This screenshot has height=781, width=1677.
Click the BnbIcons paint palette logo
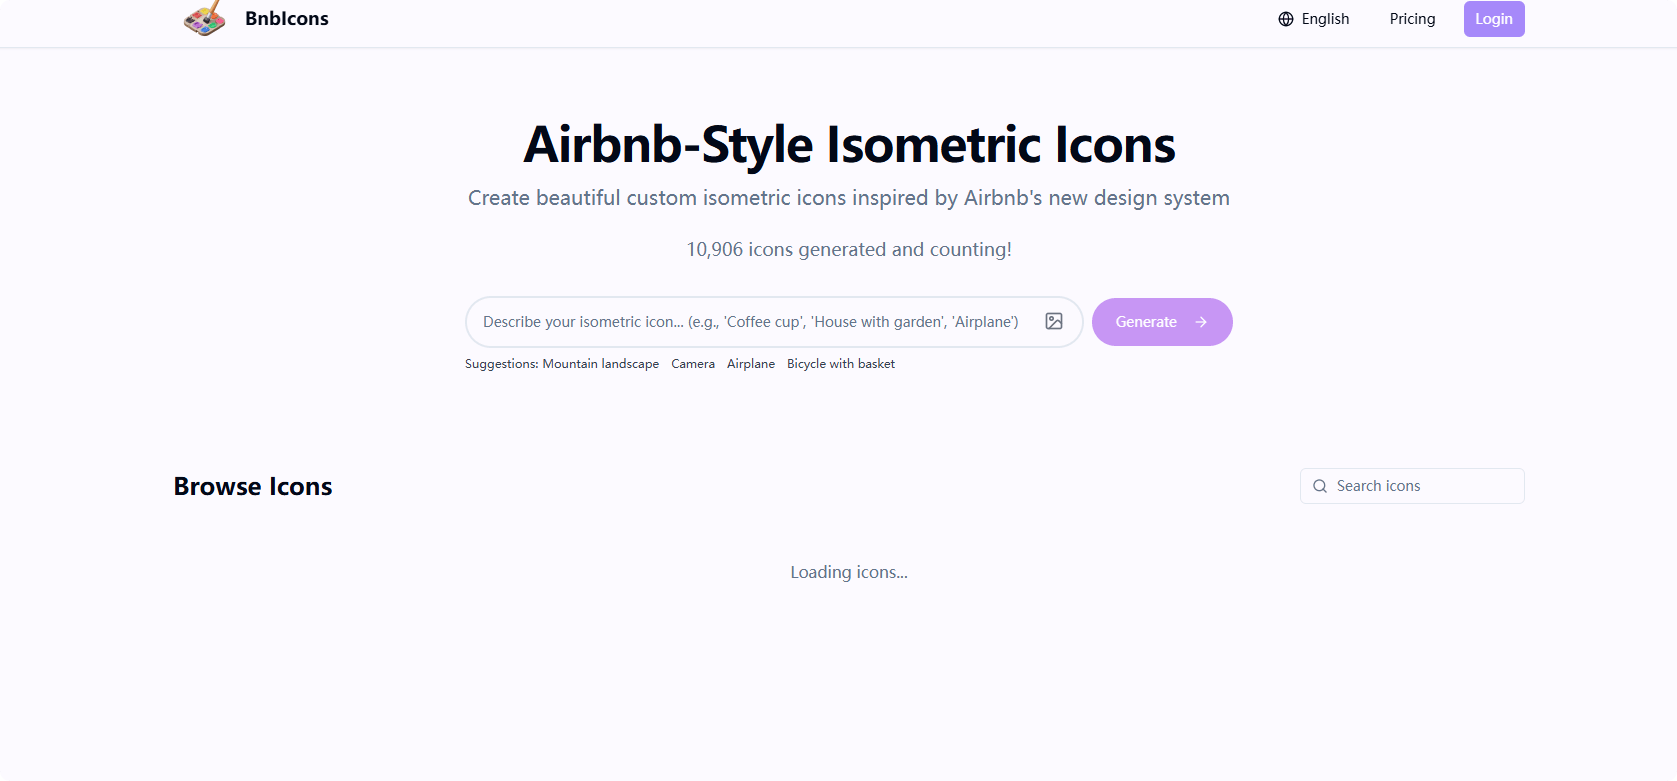205,18
